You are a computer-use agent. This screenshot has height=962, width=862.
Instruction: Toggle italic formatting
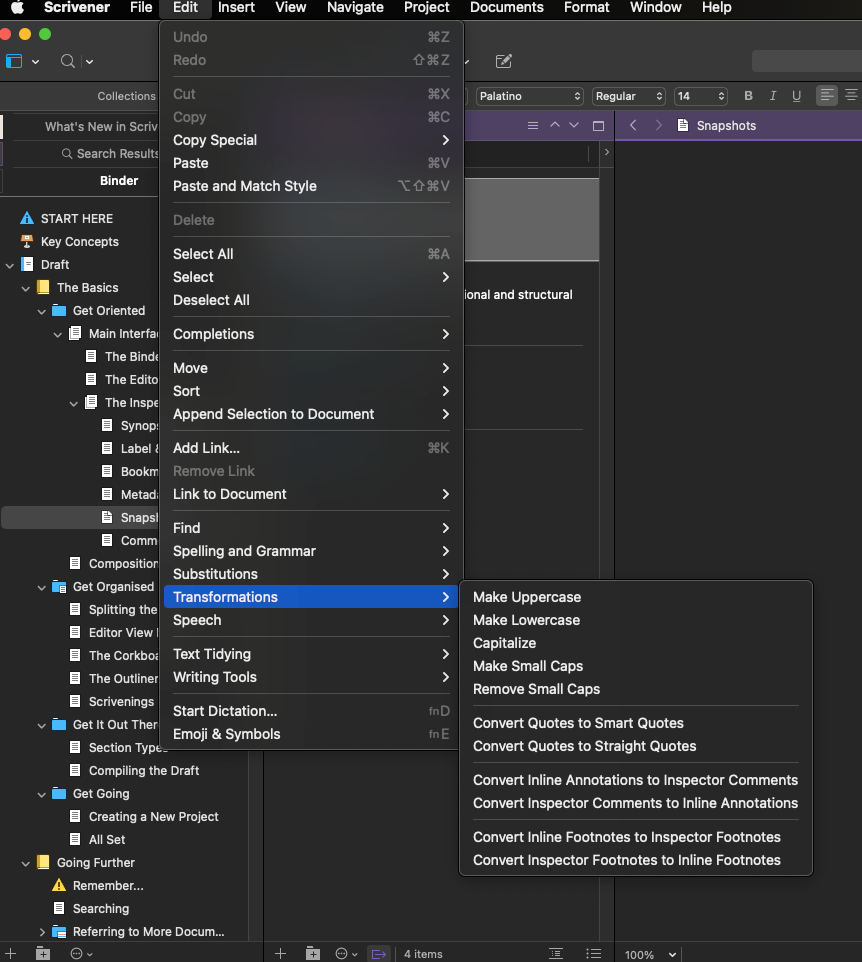[x=772, y=96]
